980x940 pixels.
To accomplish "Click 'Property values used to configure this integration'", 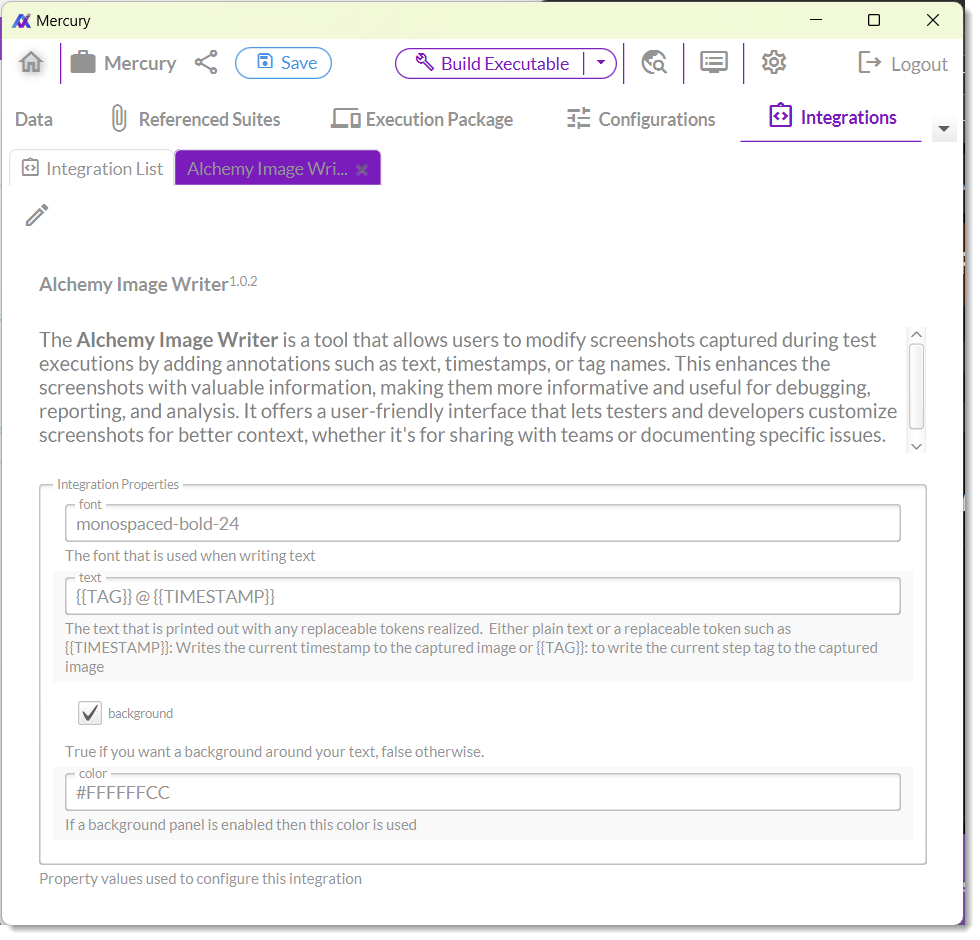I will [200, 879].
